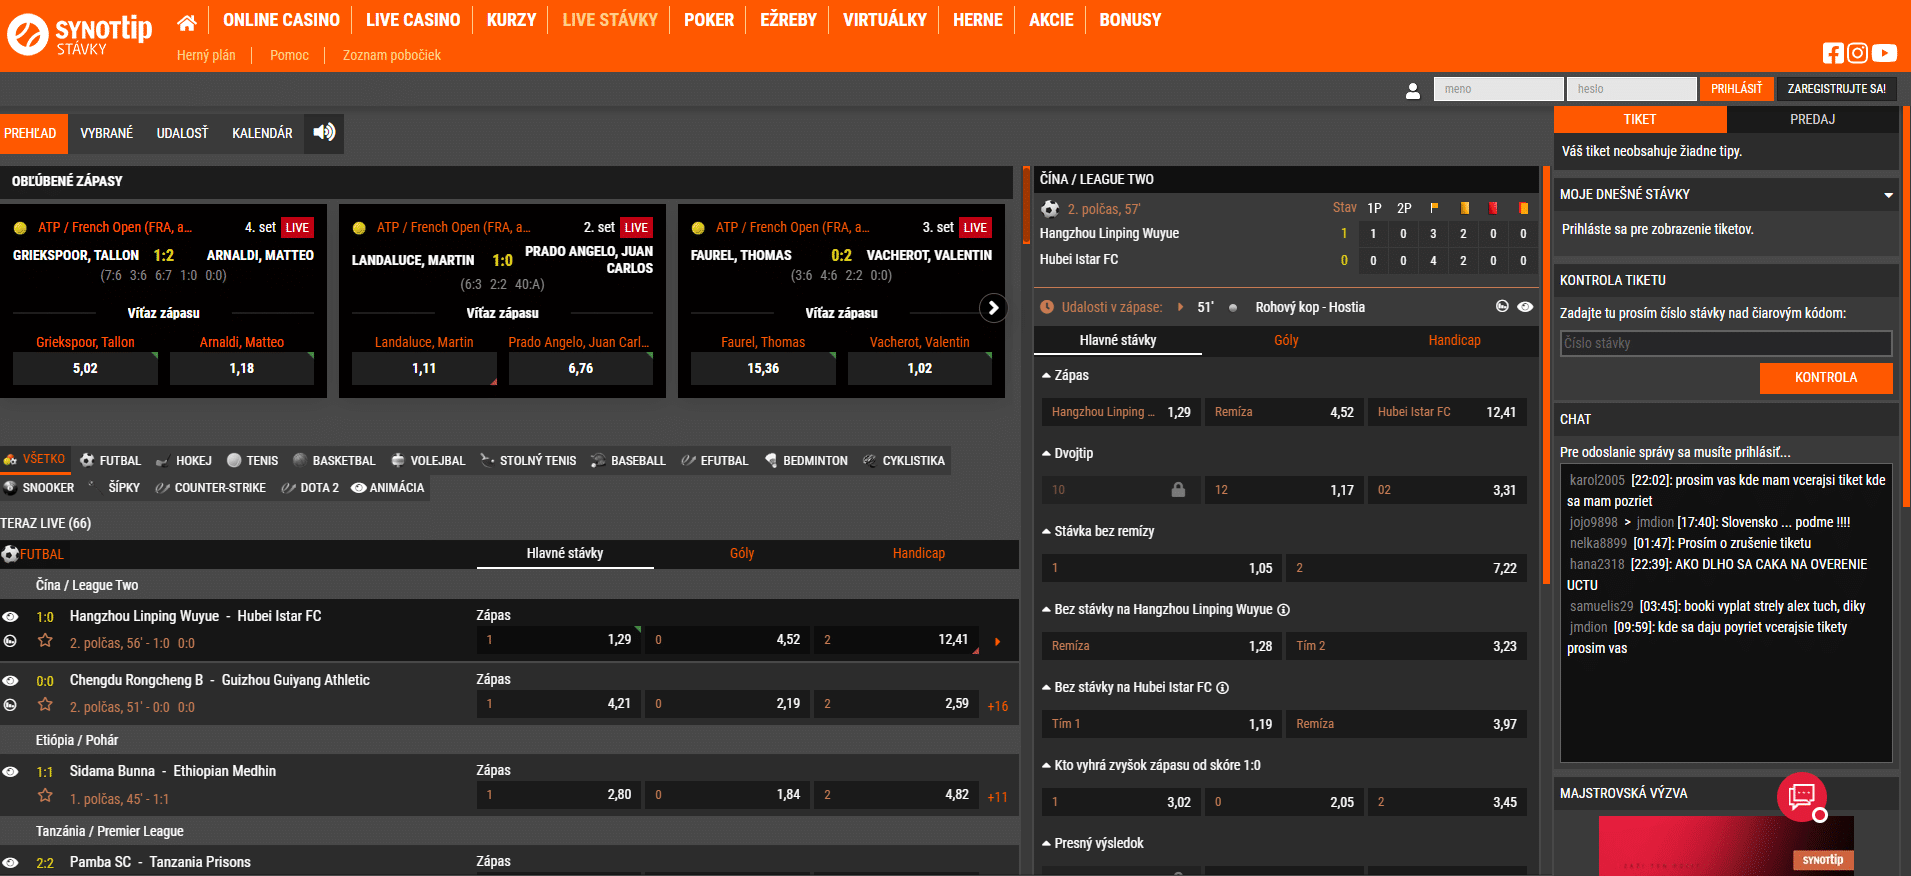Click the Synottip Stávky logo
This screenshot has height=876, width=1911.
coord(80,34)
